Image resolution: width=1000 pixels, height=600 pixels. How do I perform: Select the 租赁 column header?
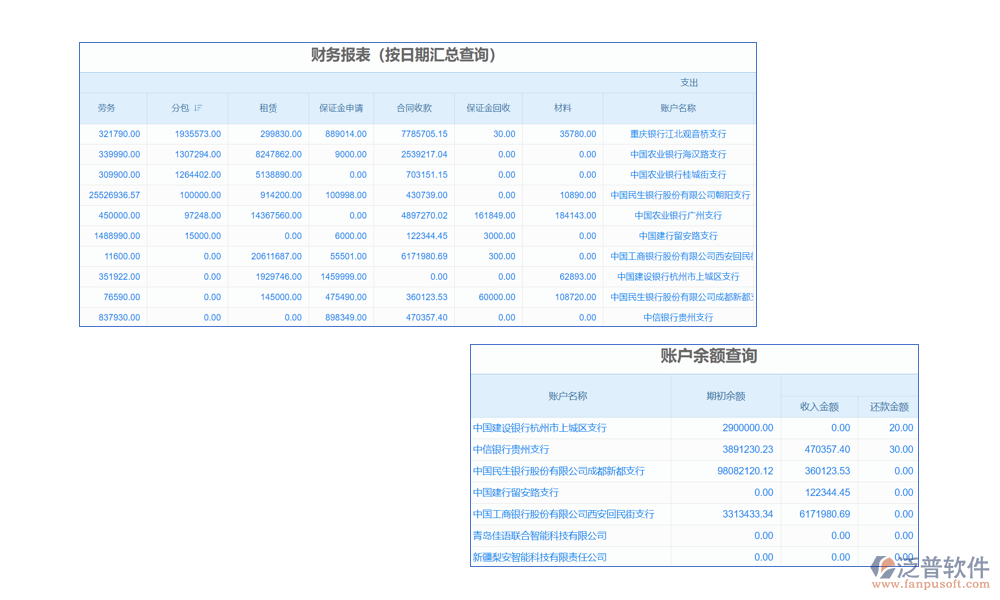(x=268, y=108)
